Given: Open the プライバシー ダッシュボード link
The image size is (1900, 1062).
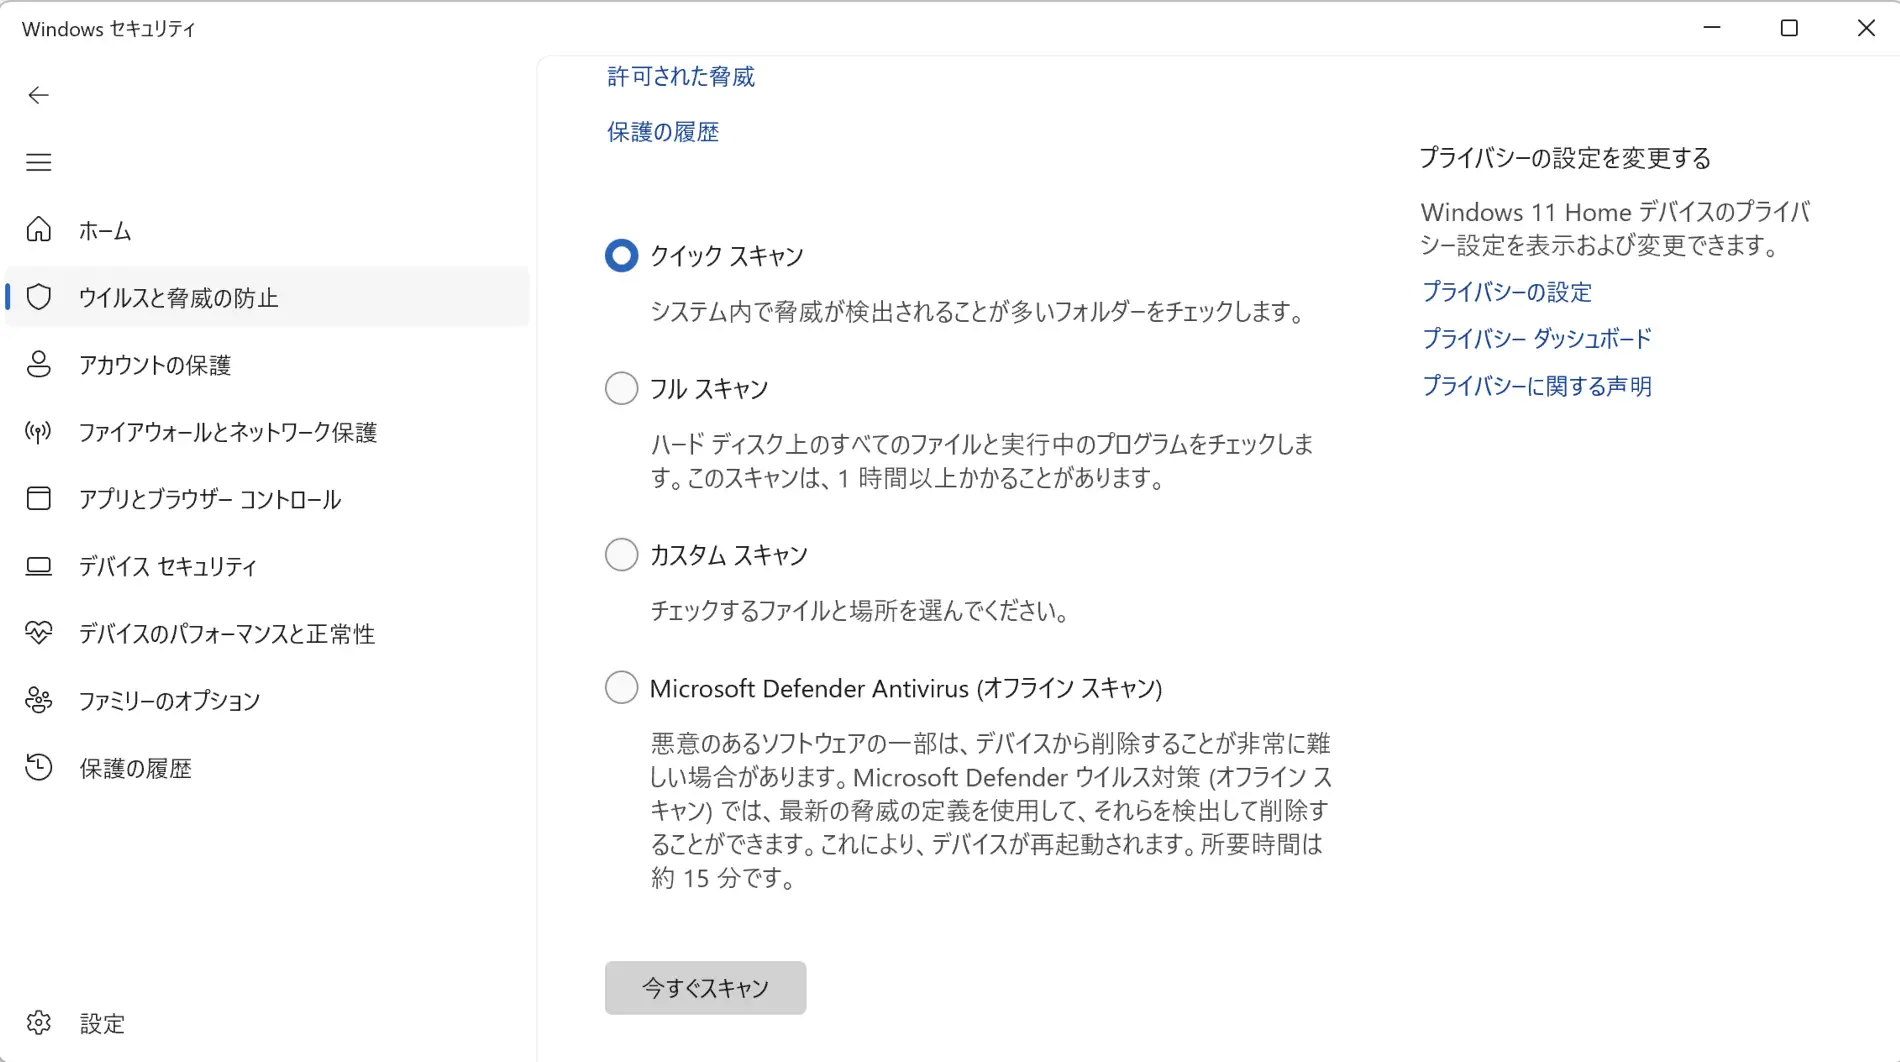Looking at the screenshot, I should pos(1536,339).
